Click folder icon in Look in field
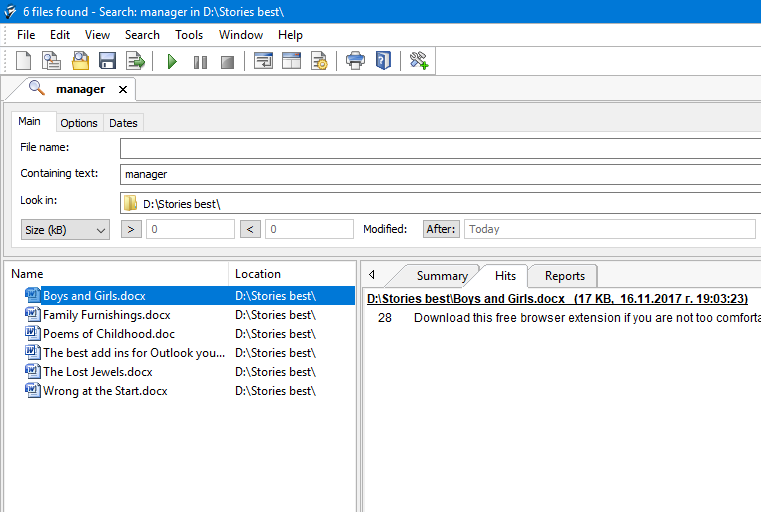 point(130,203)
